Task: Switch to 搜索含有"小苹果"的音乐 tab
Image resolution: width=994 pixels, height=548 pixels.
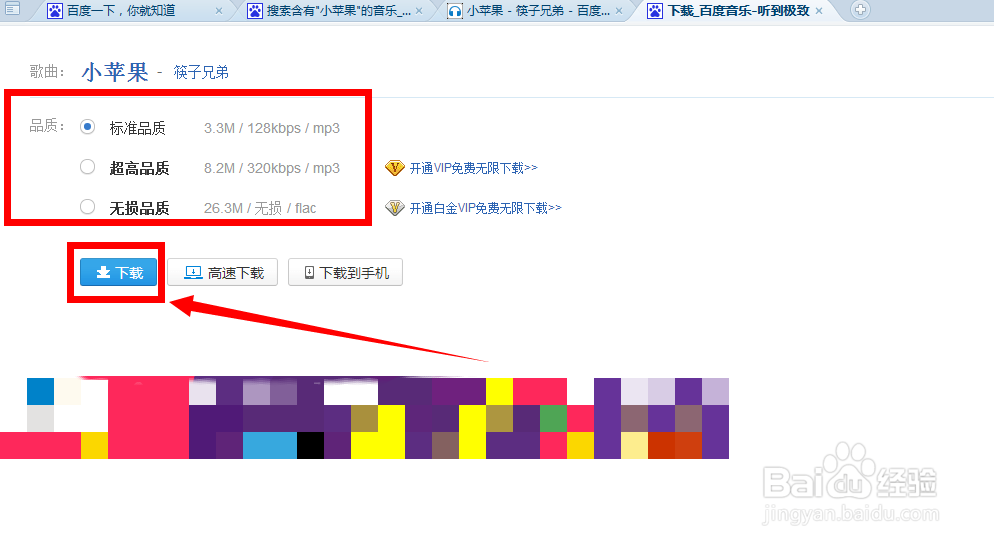Action: (x=339, y=11)
